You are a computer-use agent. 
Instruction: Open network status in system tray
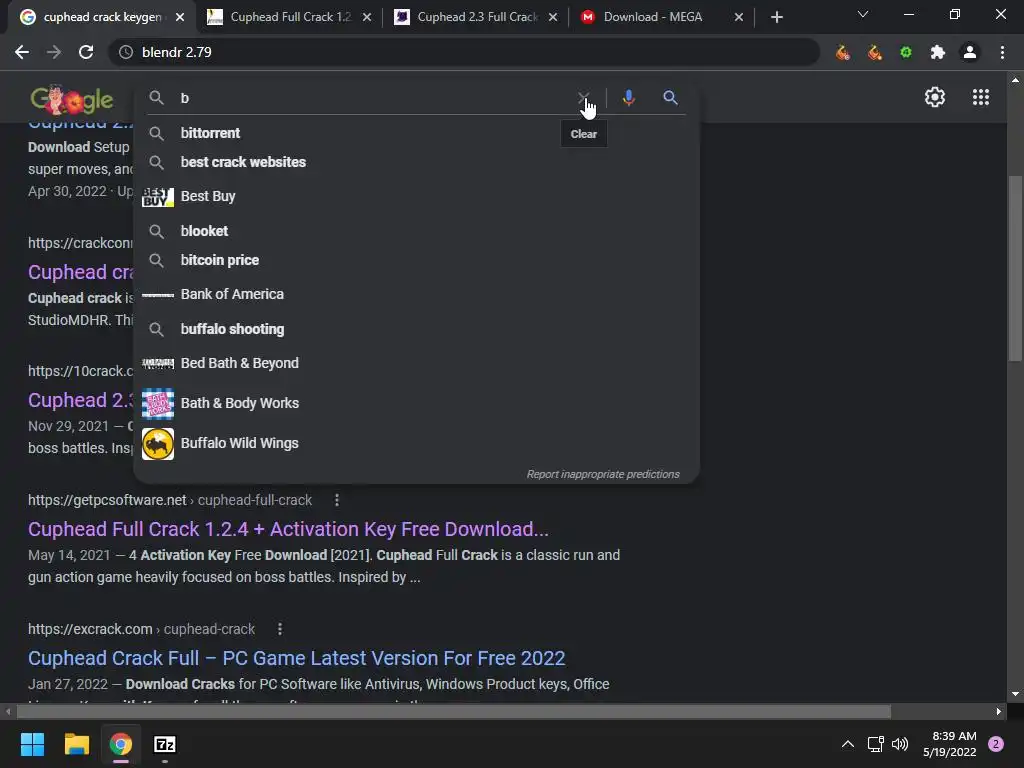point(875,744)
